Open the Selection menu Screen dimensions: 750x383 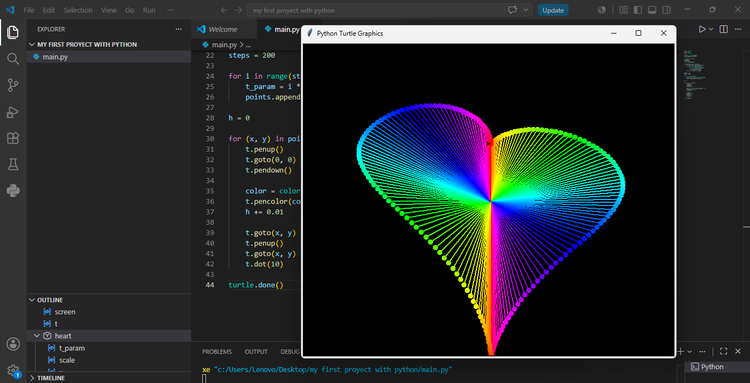(78, 10)
